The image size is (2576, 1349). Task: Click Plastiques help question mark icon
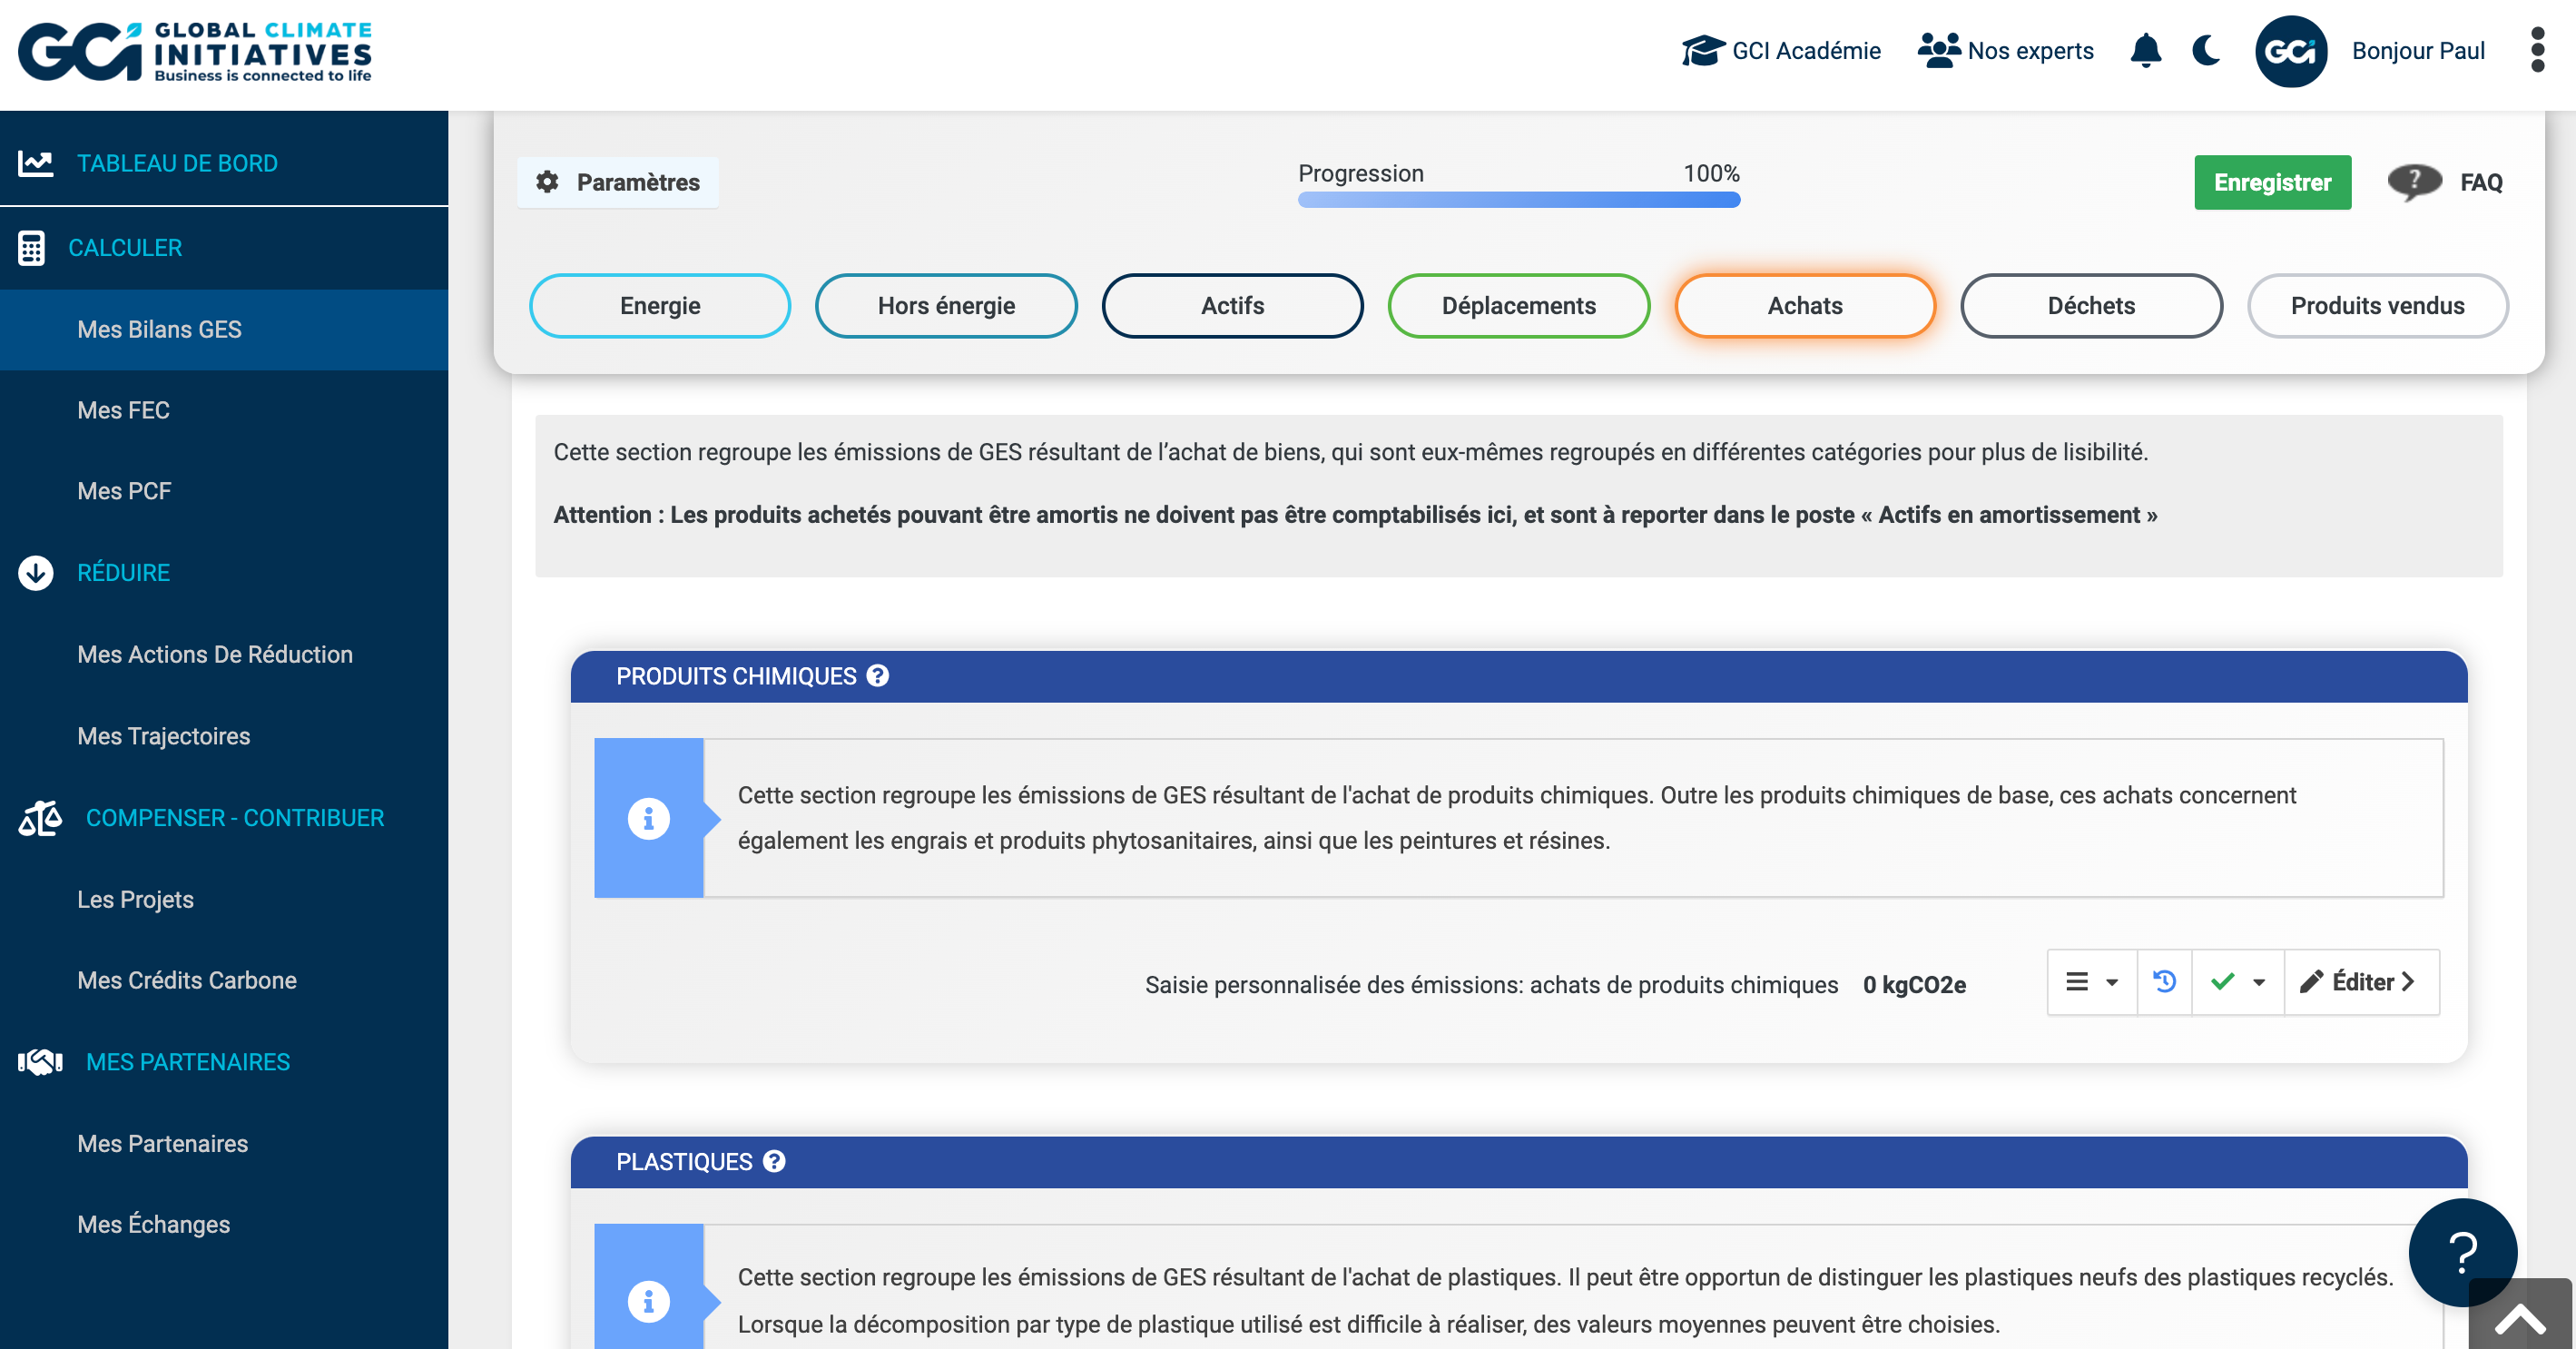pyautogui.click(x=774, y=1161)
